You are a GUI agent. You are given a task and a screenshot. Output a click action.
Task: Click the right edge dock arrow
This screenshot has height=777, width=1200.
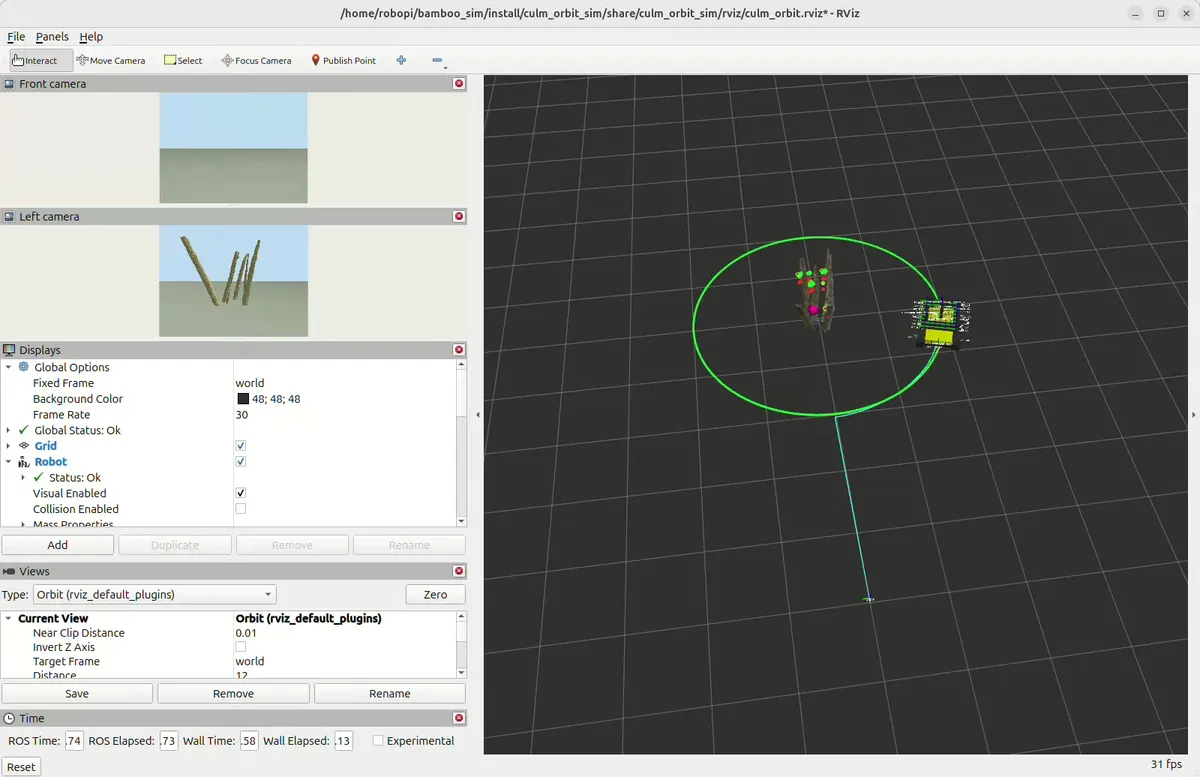point(1194,414)
